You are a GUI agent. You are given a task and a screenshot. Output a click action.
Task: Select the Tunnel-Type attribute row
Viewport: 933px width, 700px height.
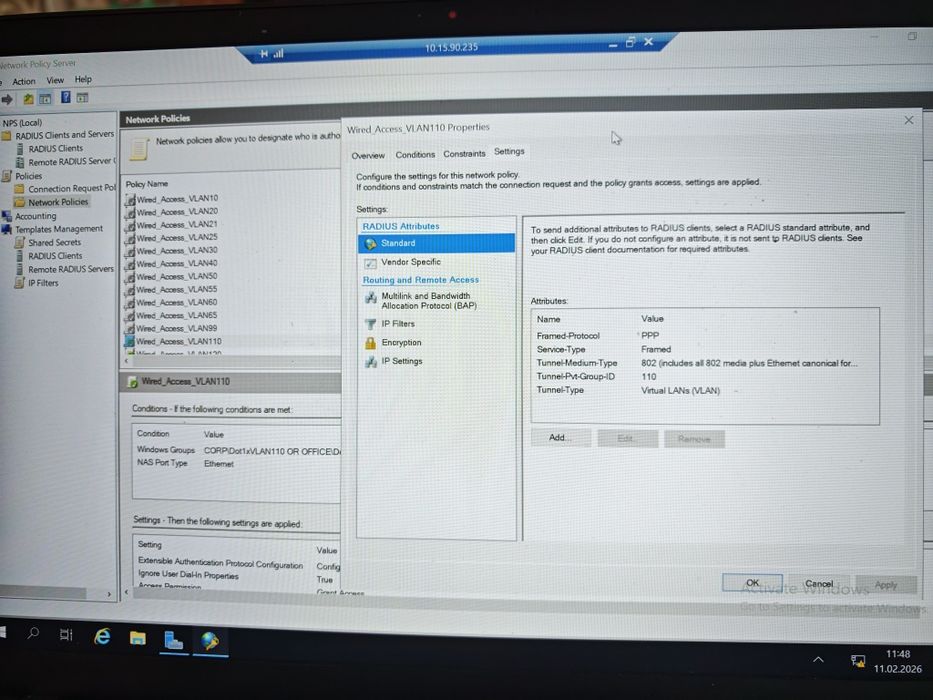click(704, 390)
